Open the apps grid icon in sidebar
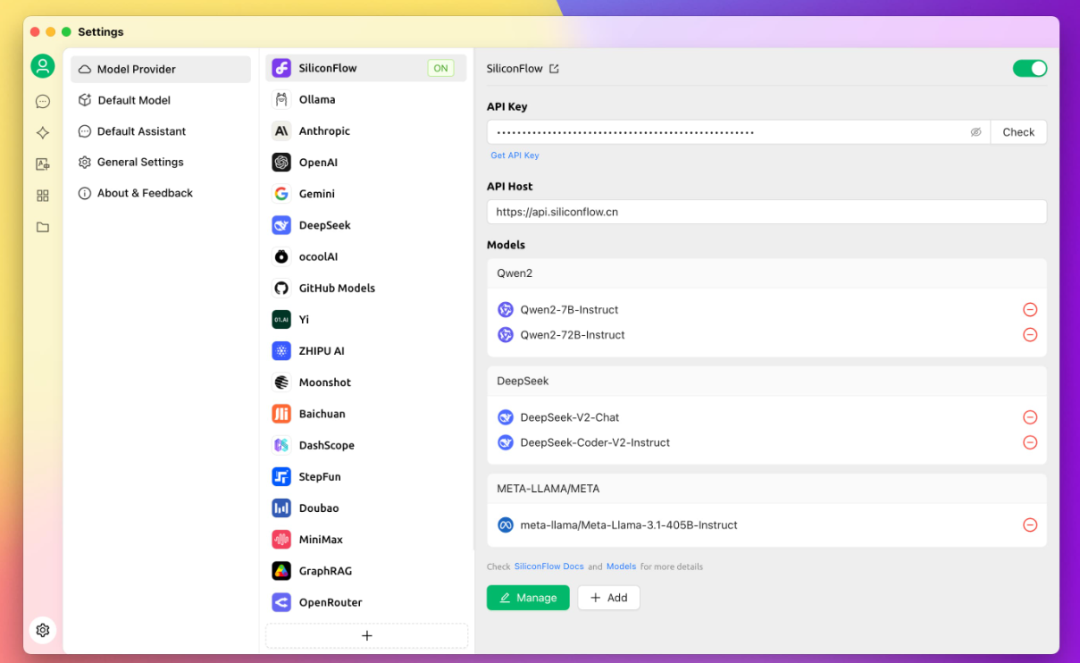 tap(43, 196)
